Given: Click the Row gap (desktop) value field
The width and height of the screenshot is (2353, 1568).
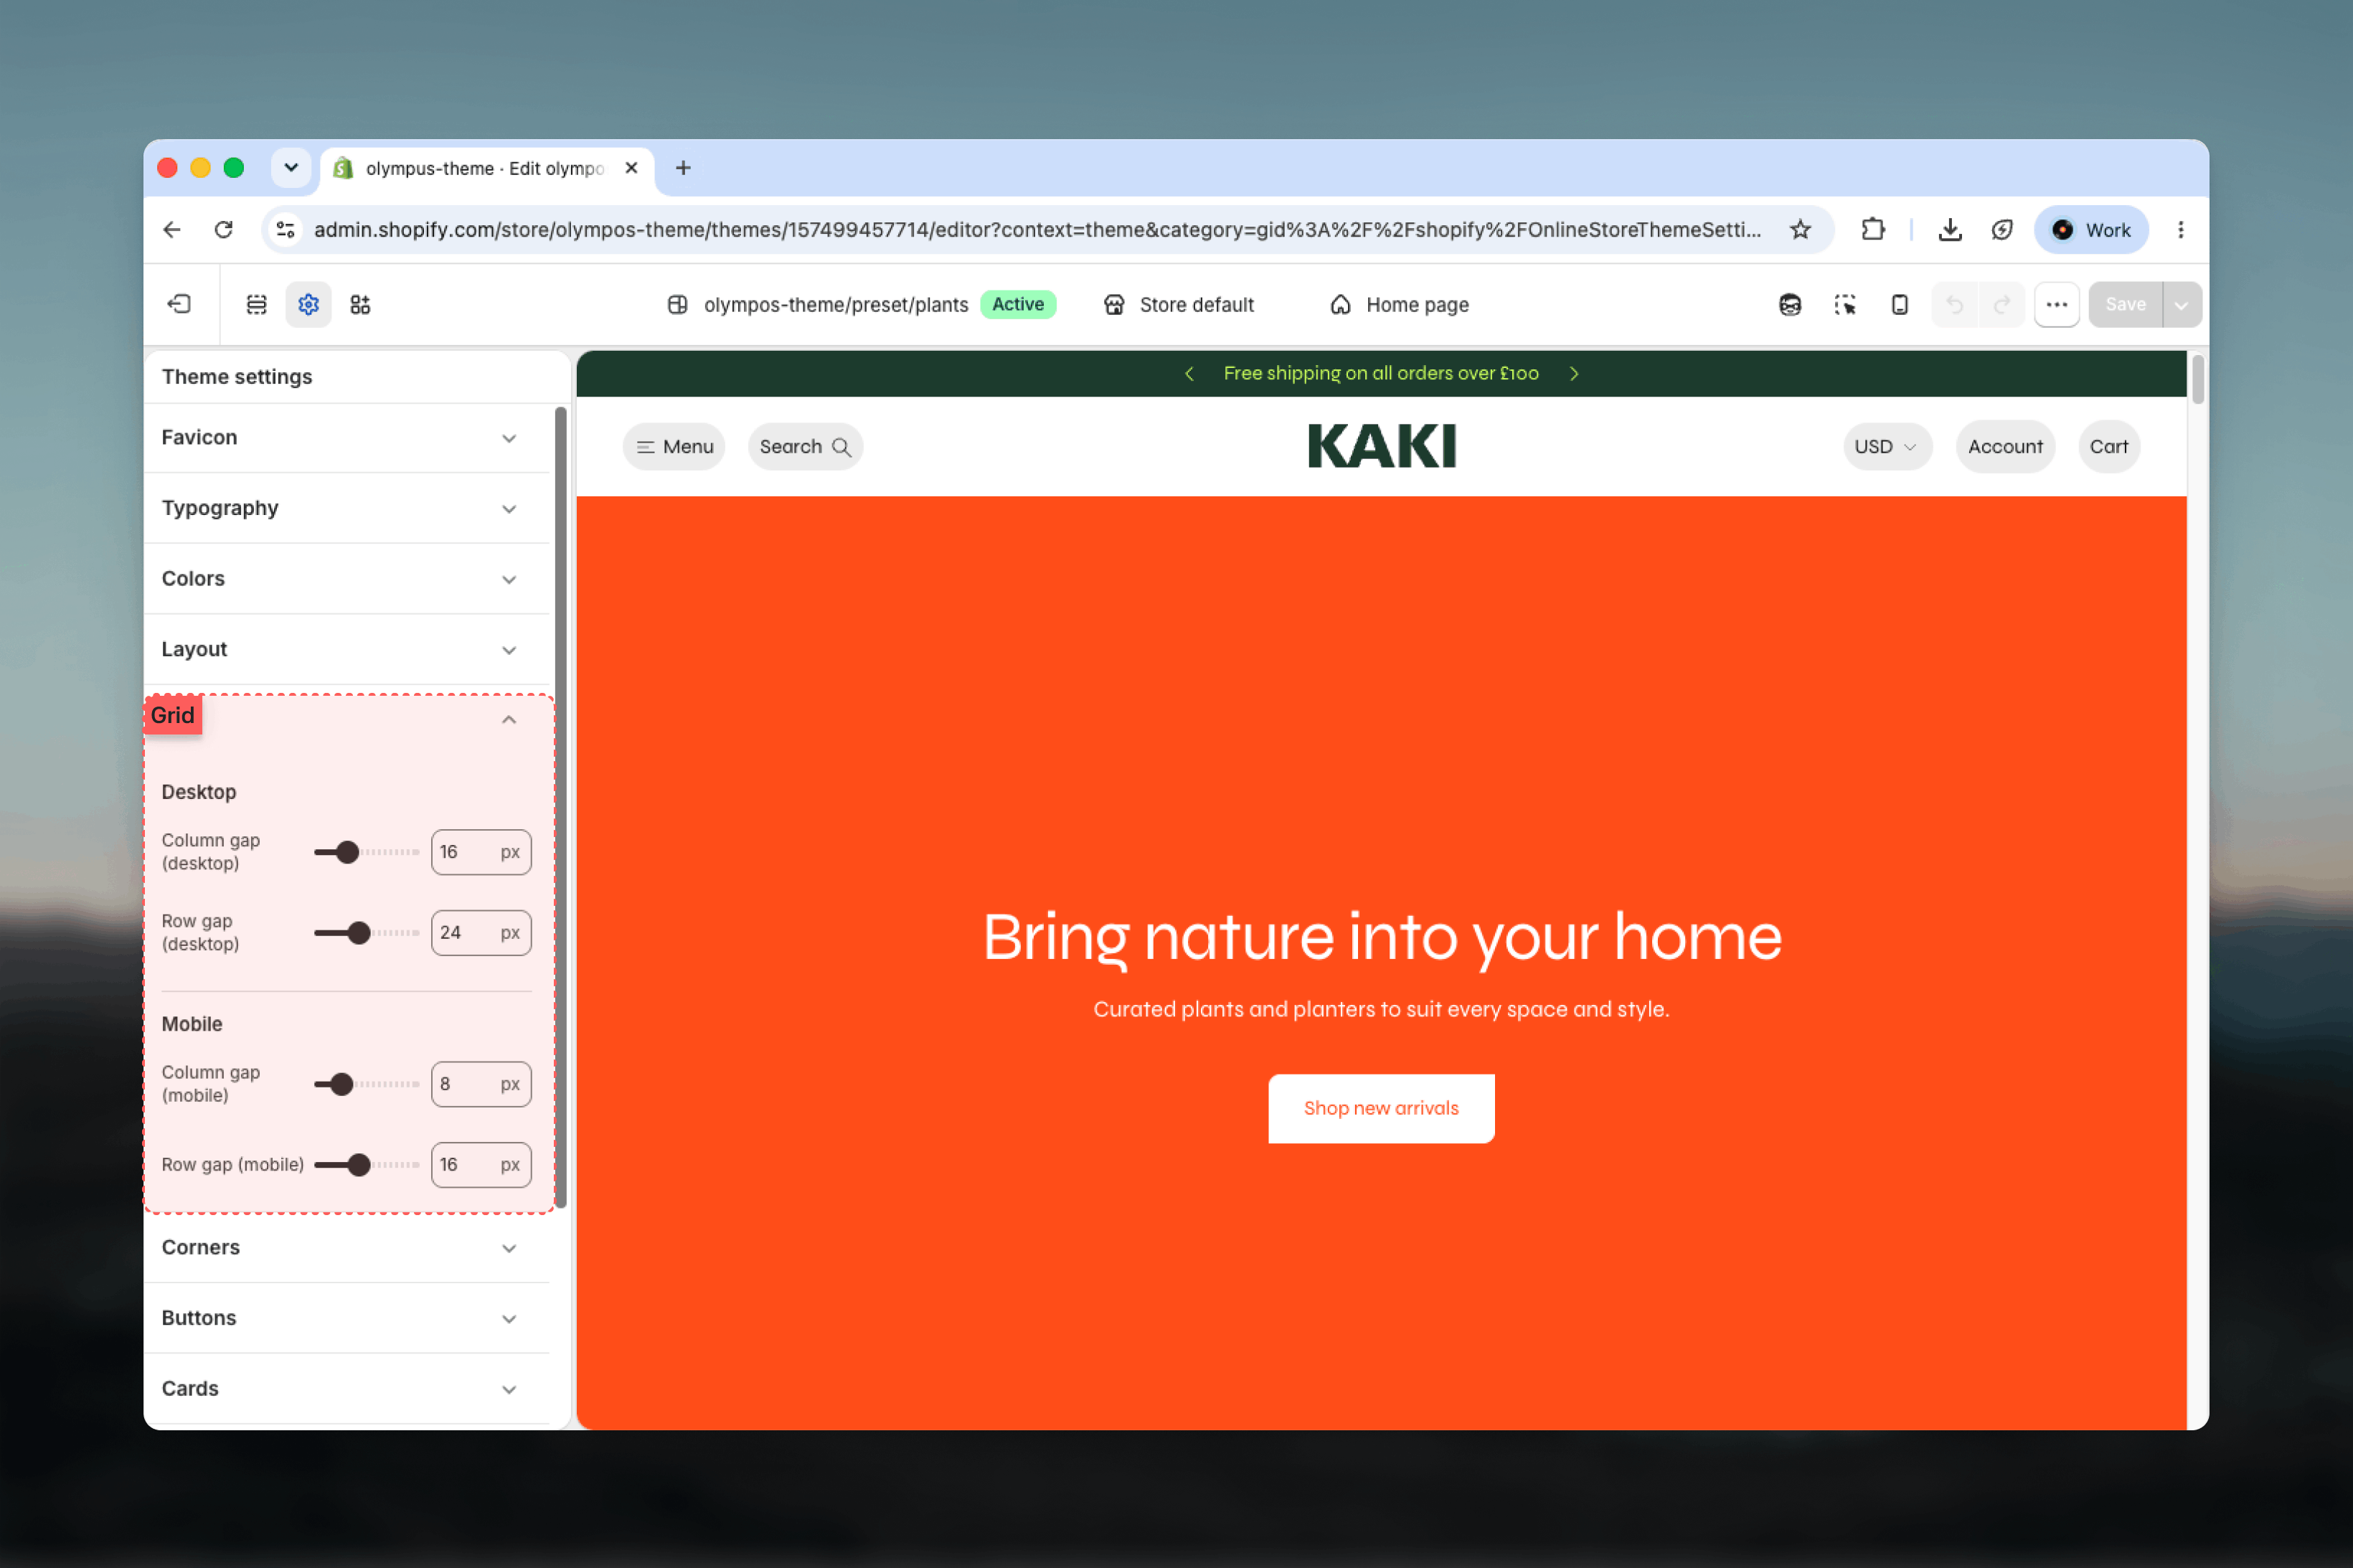Looking at the screenshot, I should (x=481, y=933).
